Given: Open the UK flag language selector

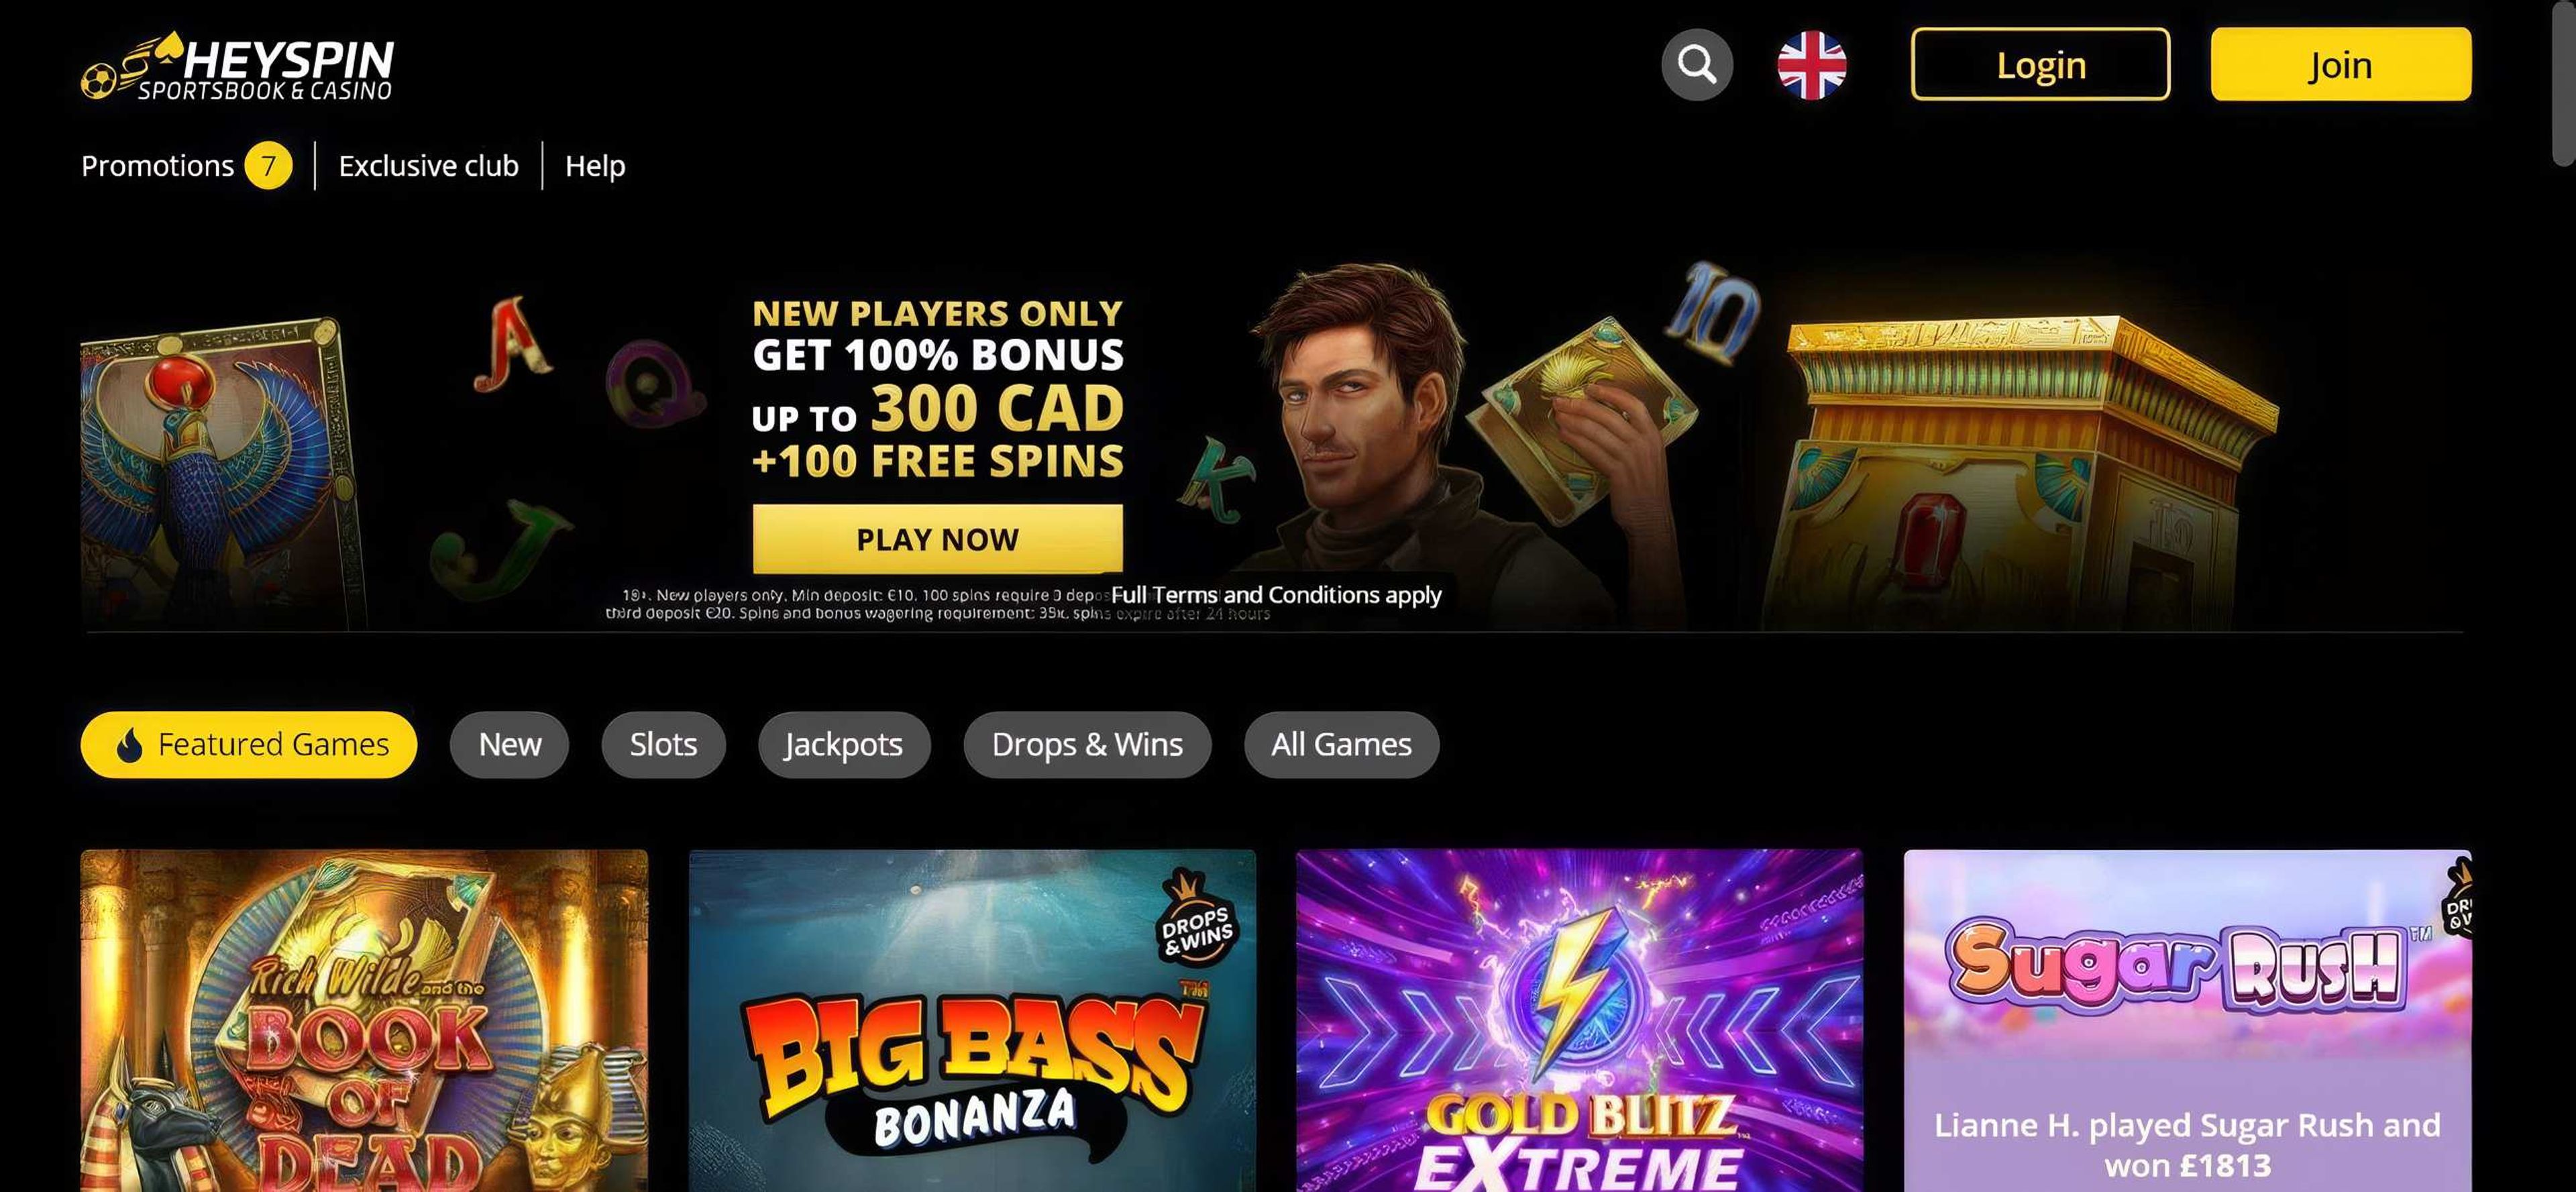Looking at the screenshot, I should pyautogui.click(x=1812, y=65).
